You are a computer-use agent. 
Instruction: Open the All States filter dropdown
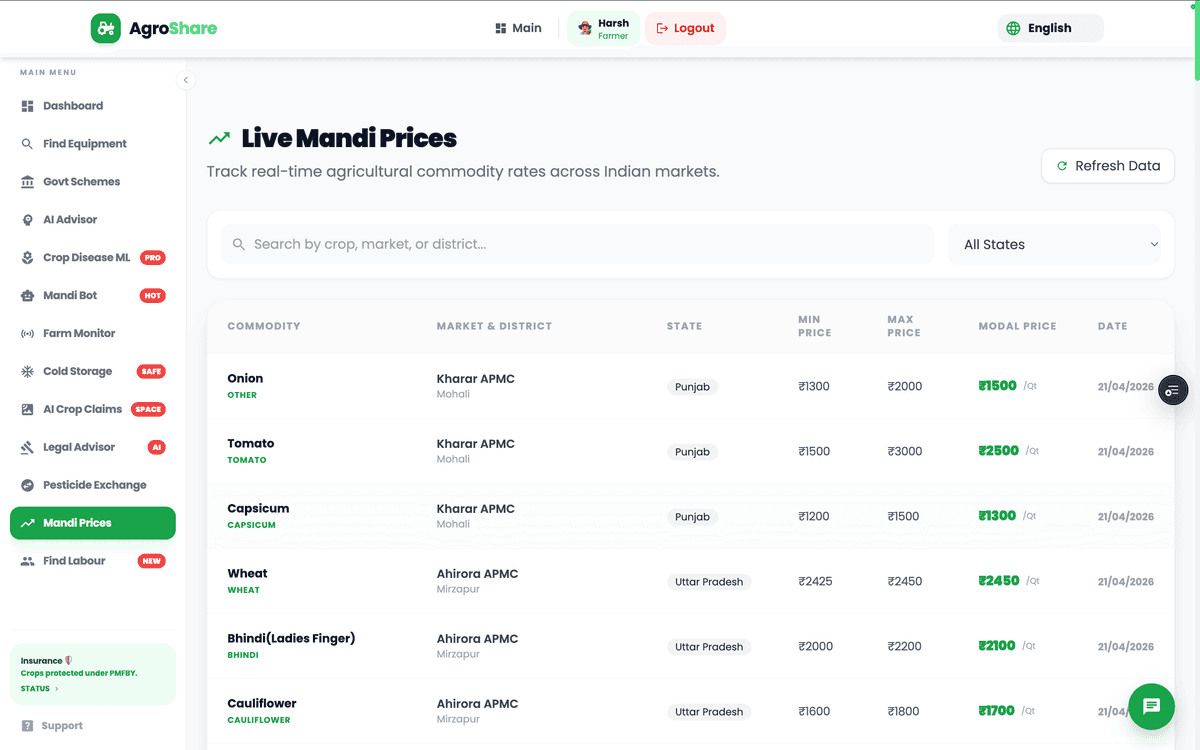tap(1060, 244)
